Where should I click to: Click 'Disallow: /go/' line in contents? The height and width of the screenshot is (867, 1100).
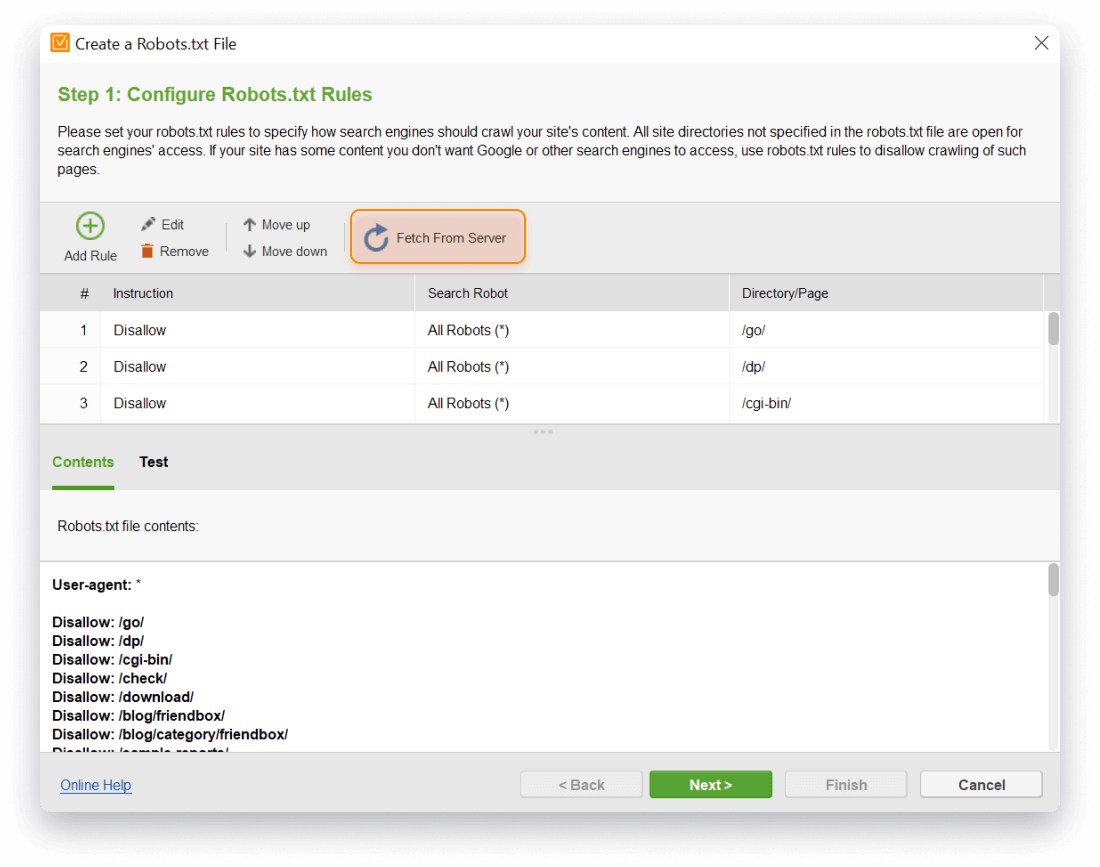coord(98,622)
